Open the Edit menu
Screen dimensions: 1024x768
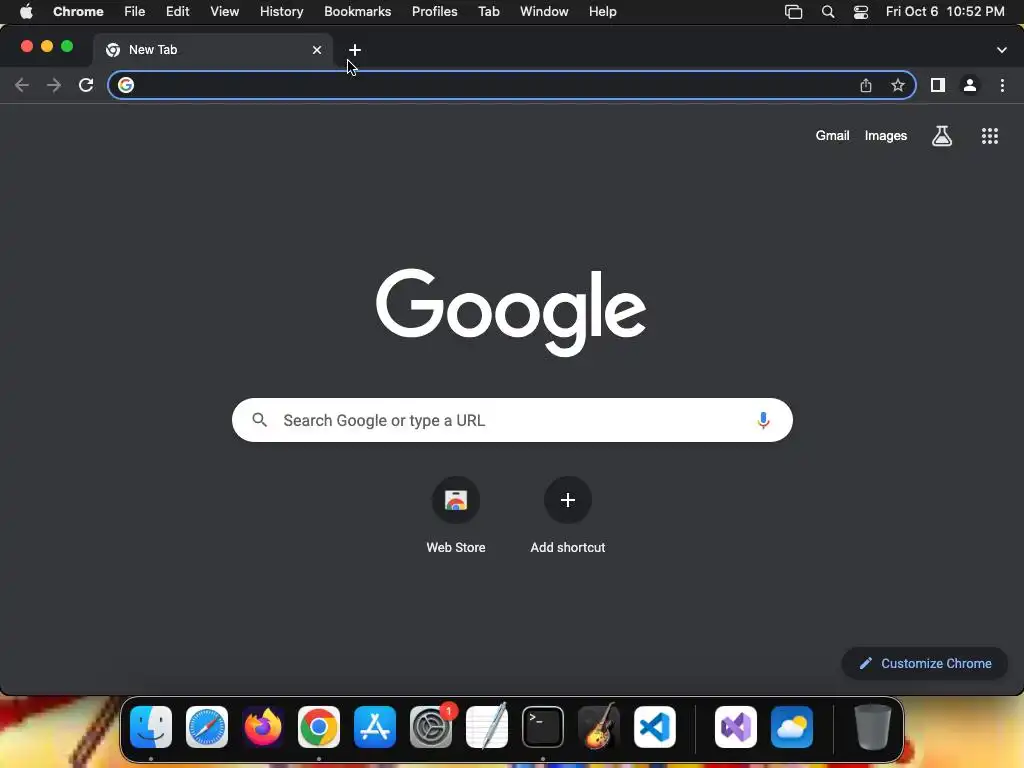pyautogui.click(x=178, y=11)
